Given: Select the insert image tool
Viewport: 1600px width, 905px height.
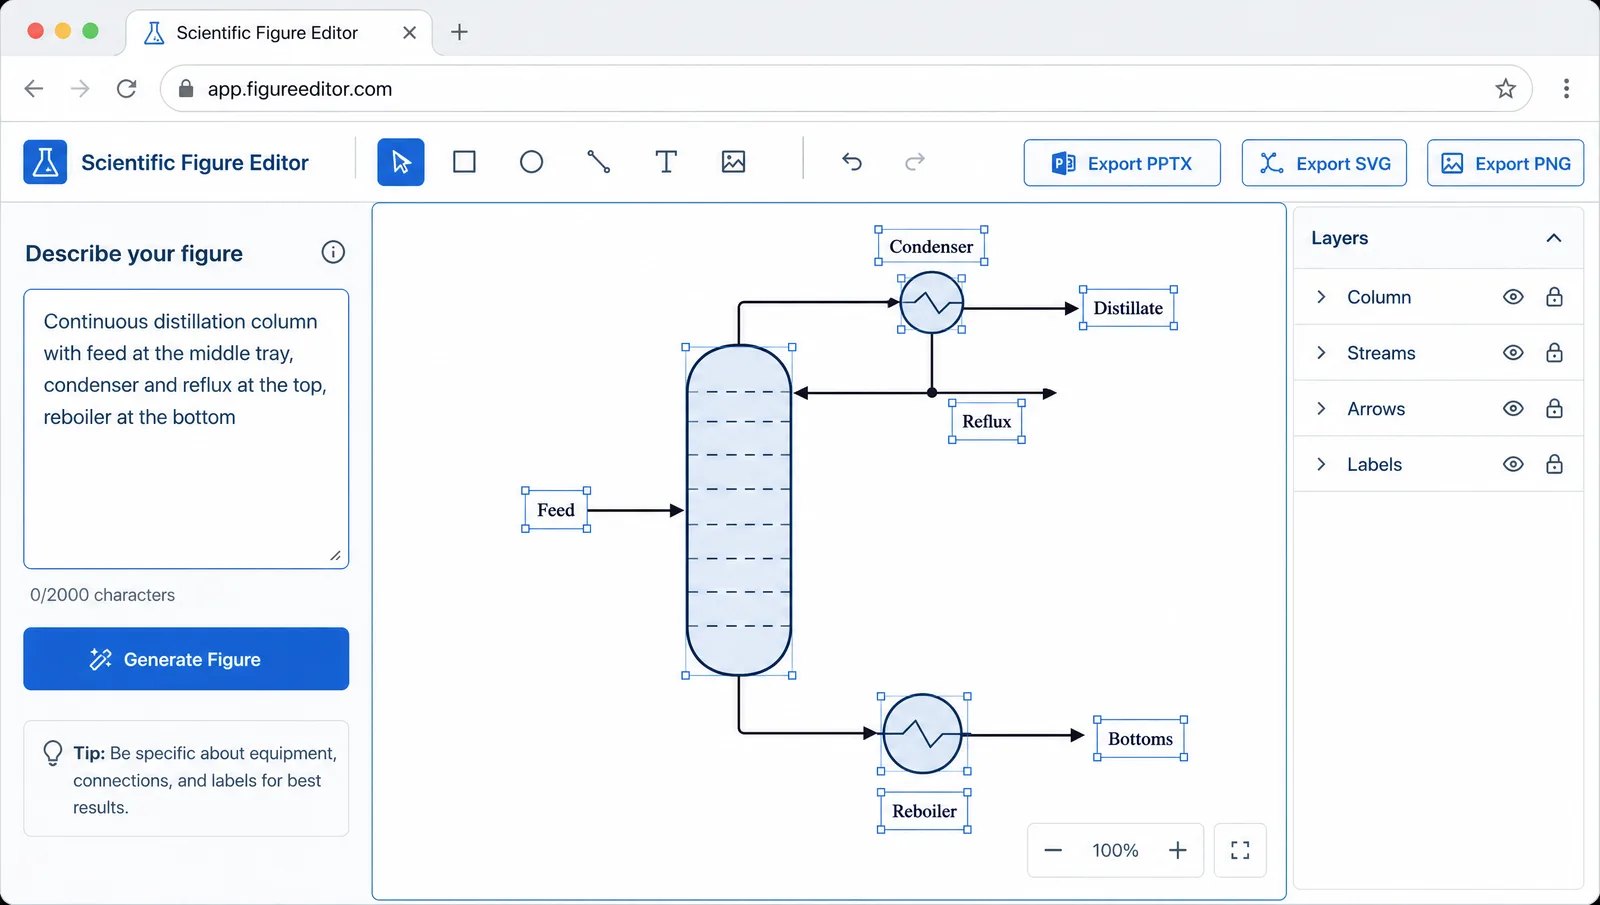Looking at the screenshot, I should 733,162.
